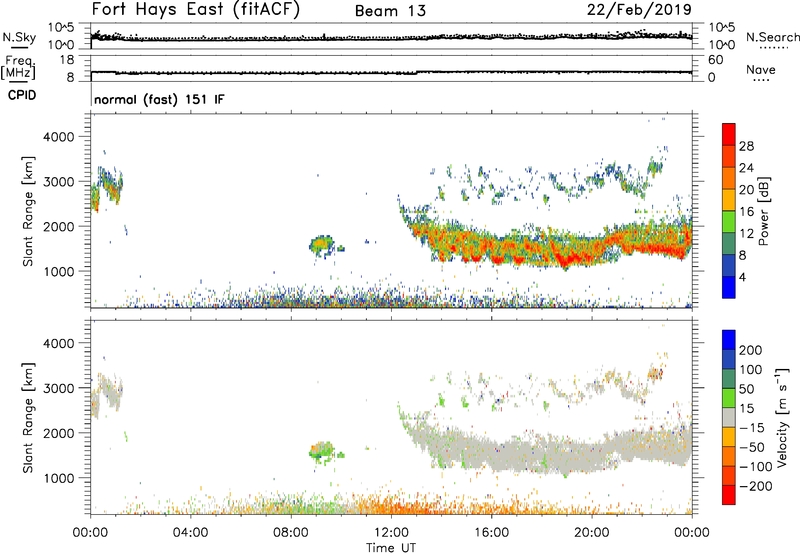
Task: Click the '04:00' time axis tick label
Action: pos(190,533)
